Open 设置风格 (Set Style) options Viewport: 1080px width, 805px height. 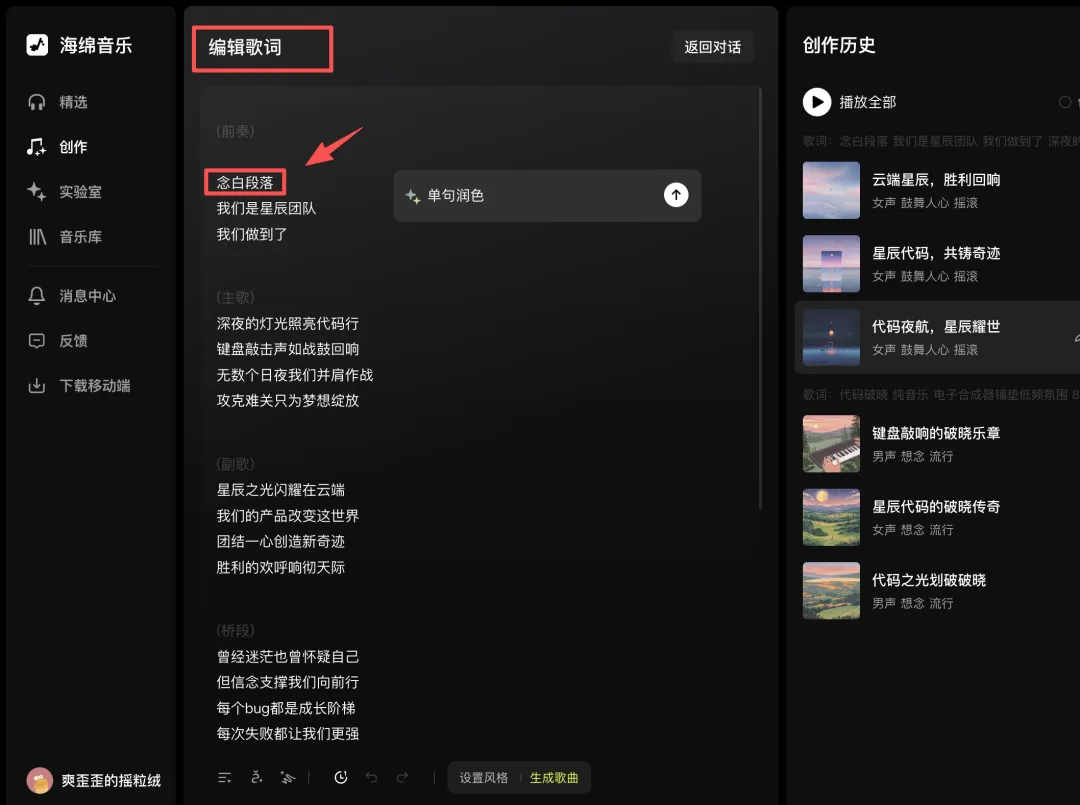coord(482,777)
